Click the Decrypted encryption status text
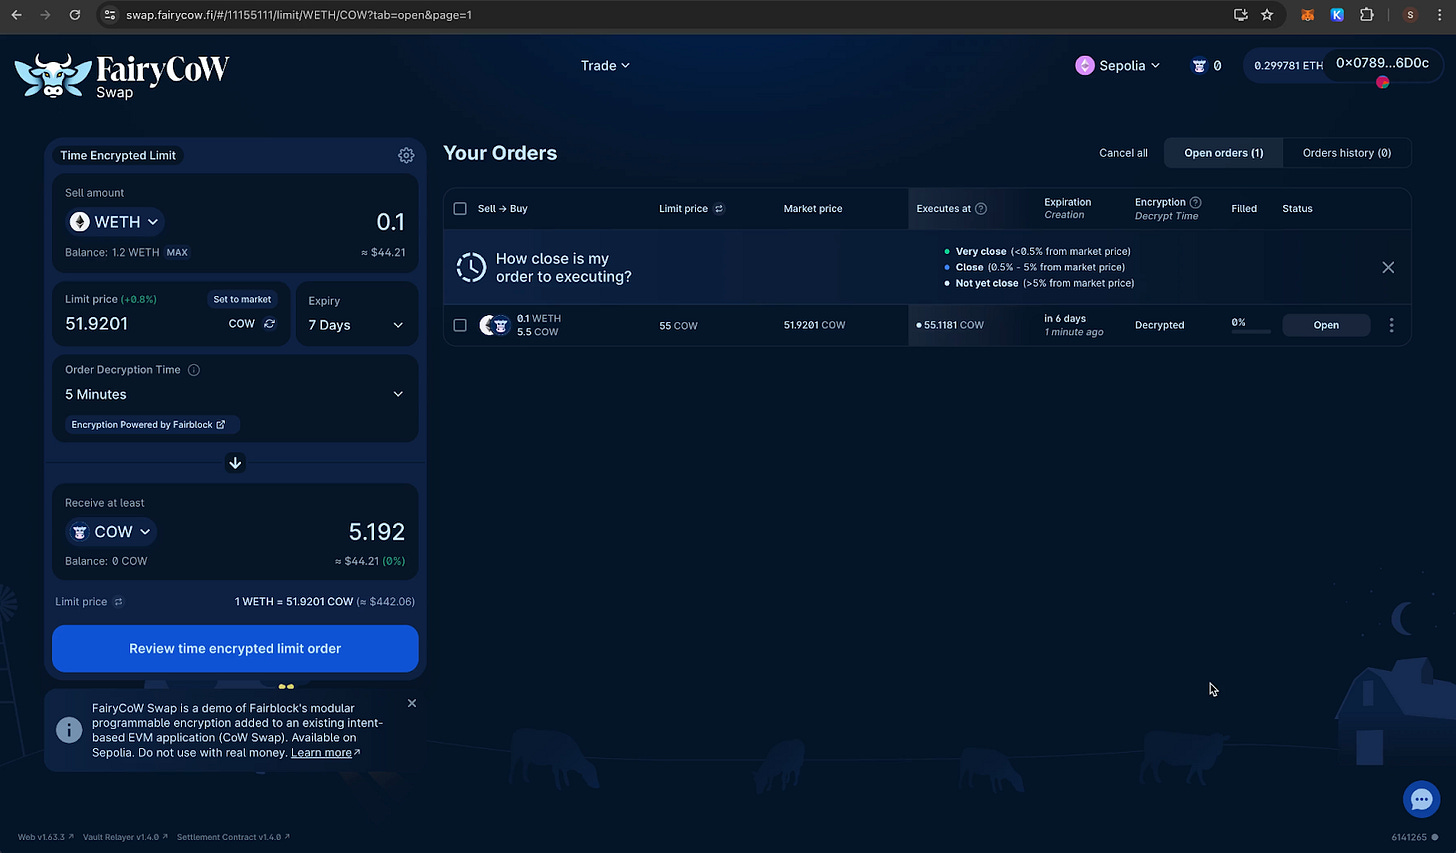Viewport: 1456px width, 853px height. 1159,325
